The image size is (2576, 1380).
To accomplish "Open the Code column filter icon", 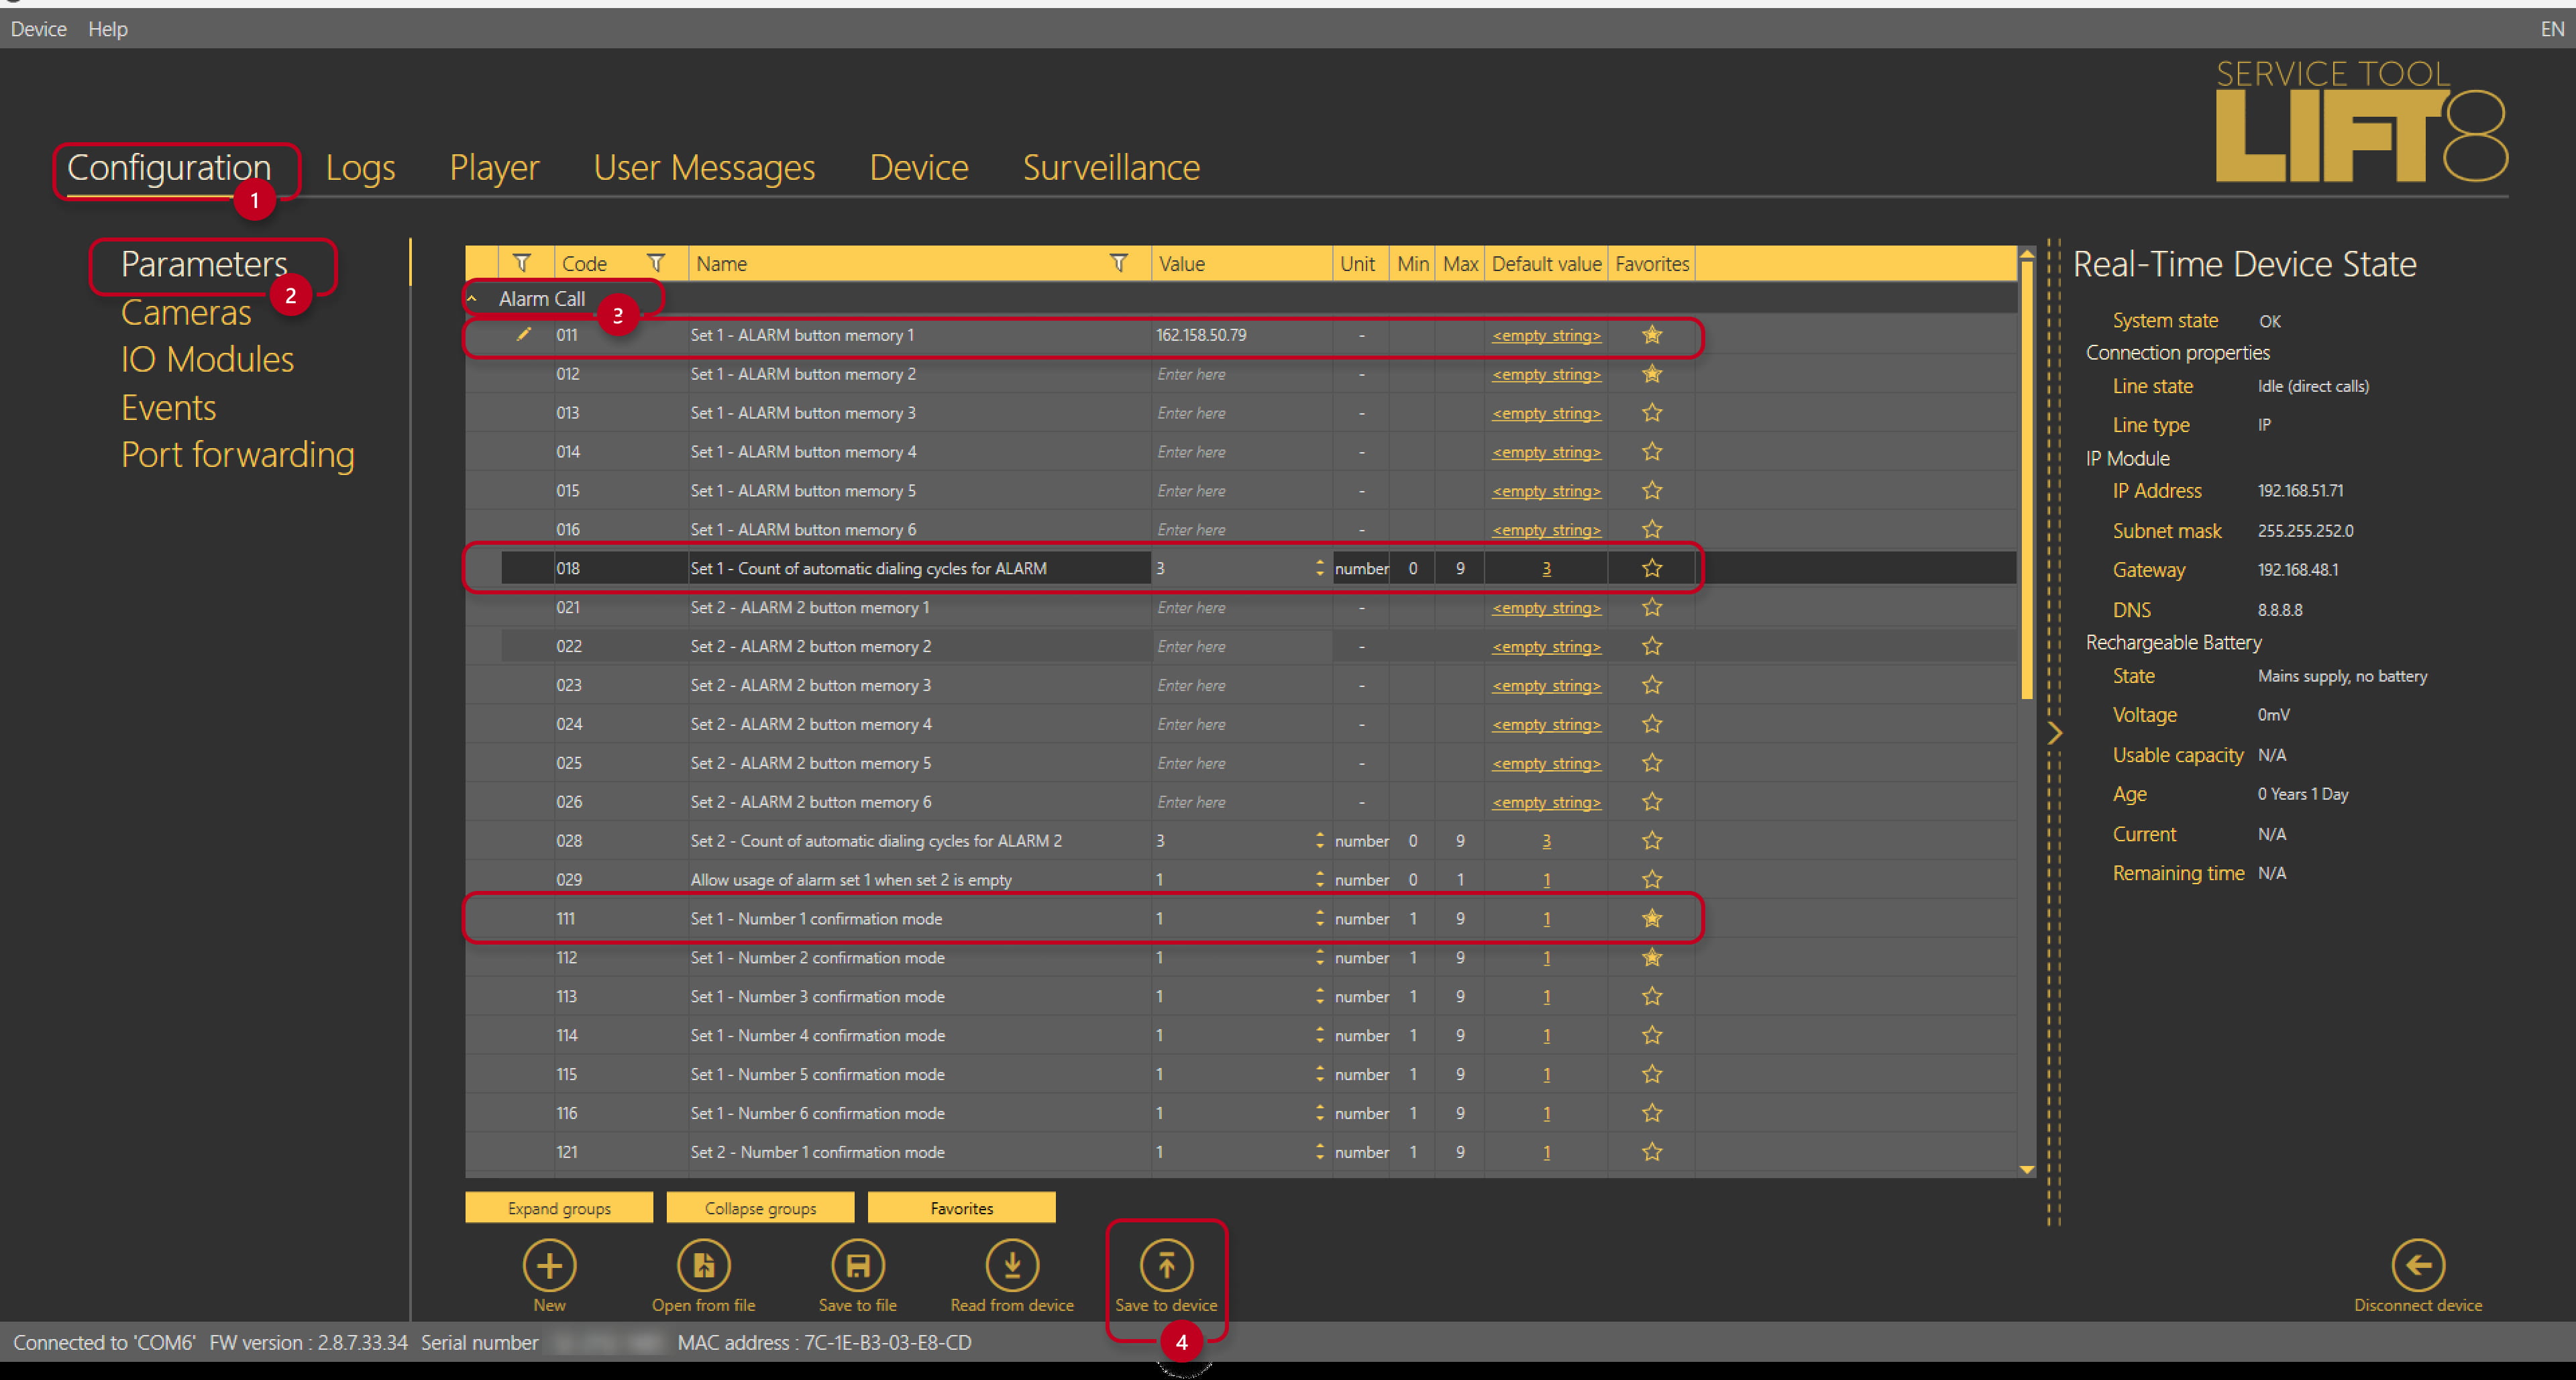I will [656, 263].
